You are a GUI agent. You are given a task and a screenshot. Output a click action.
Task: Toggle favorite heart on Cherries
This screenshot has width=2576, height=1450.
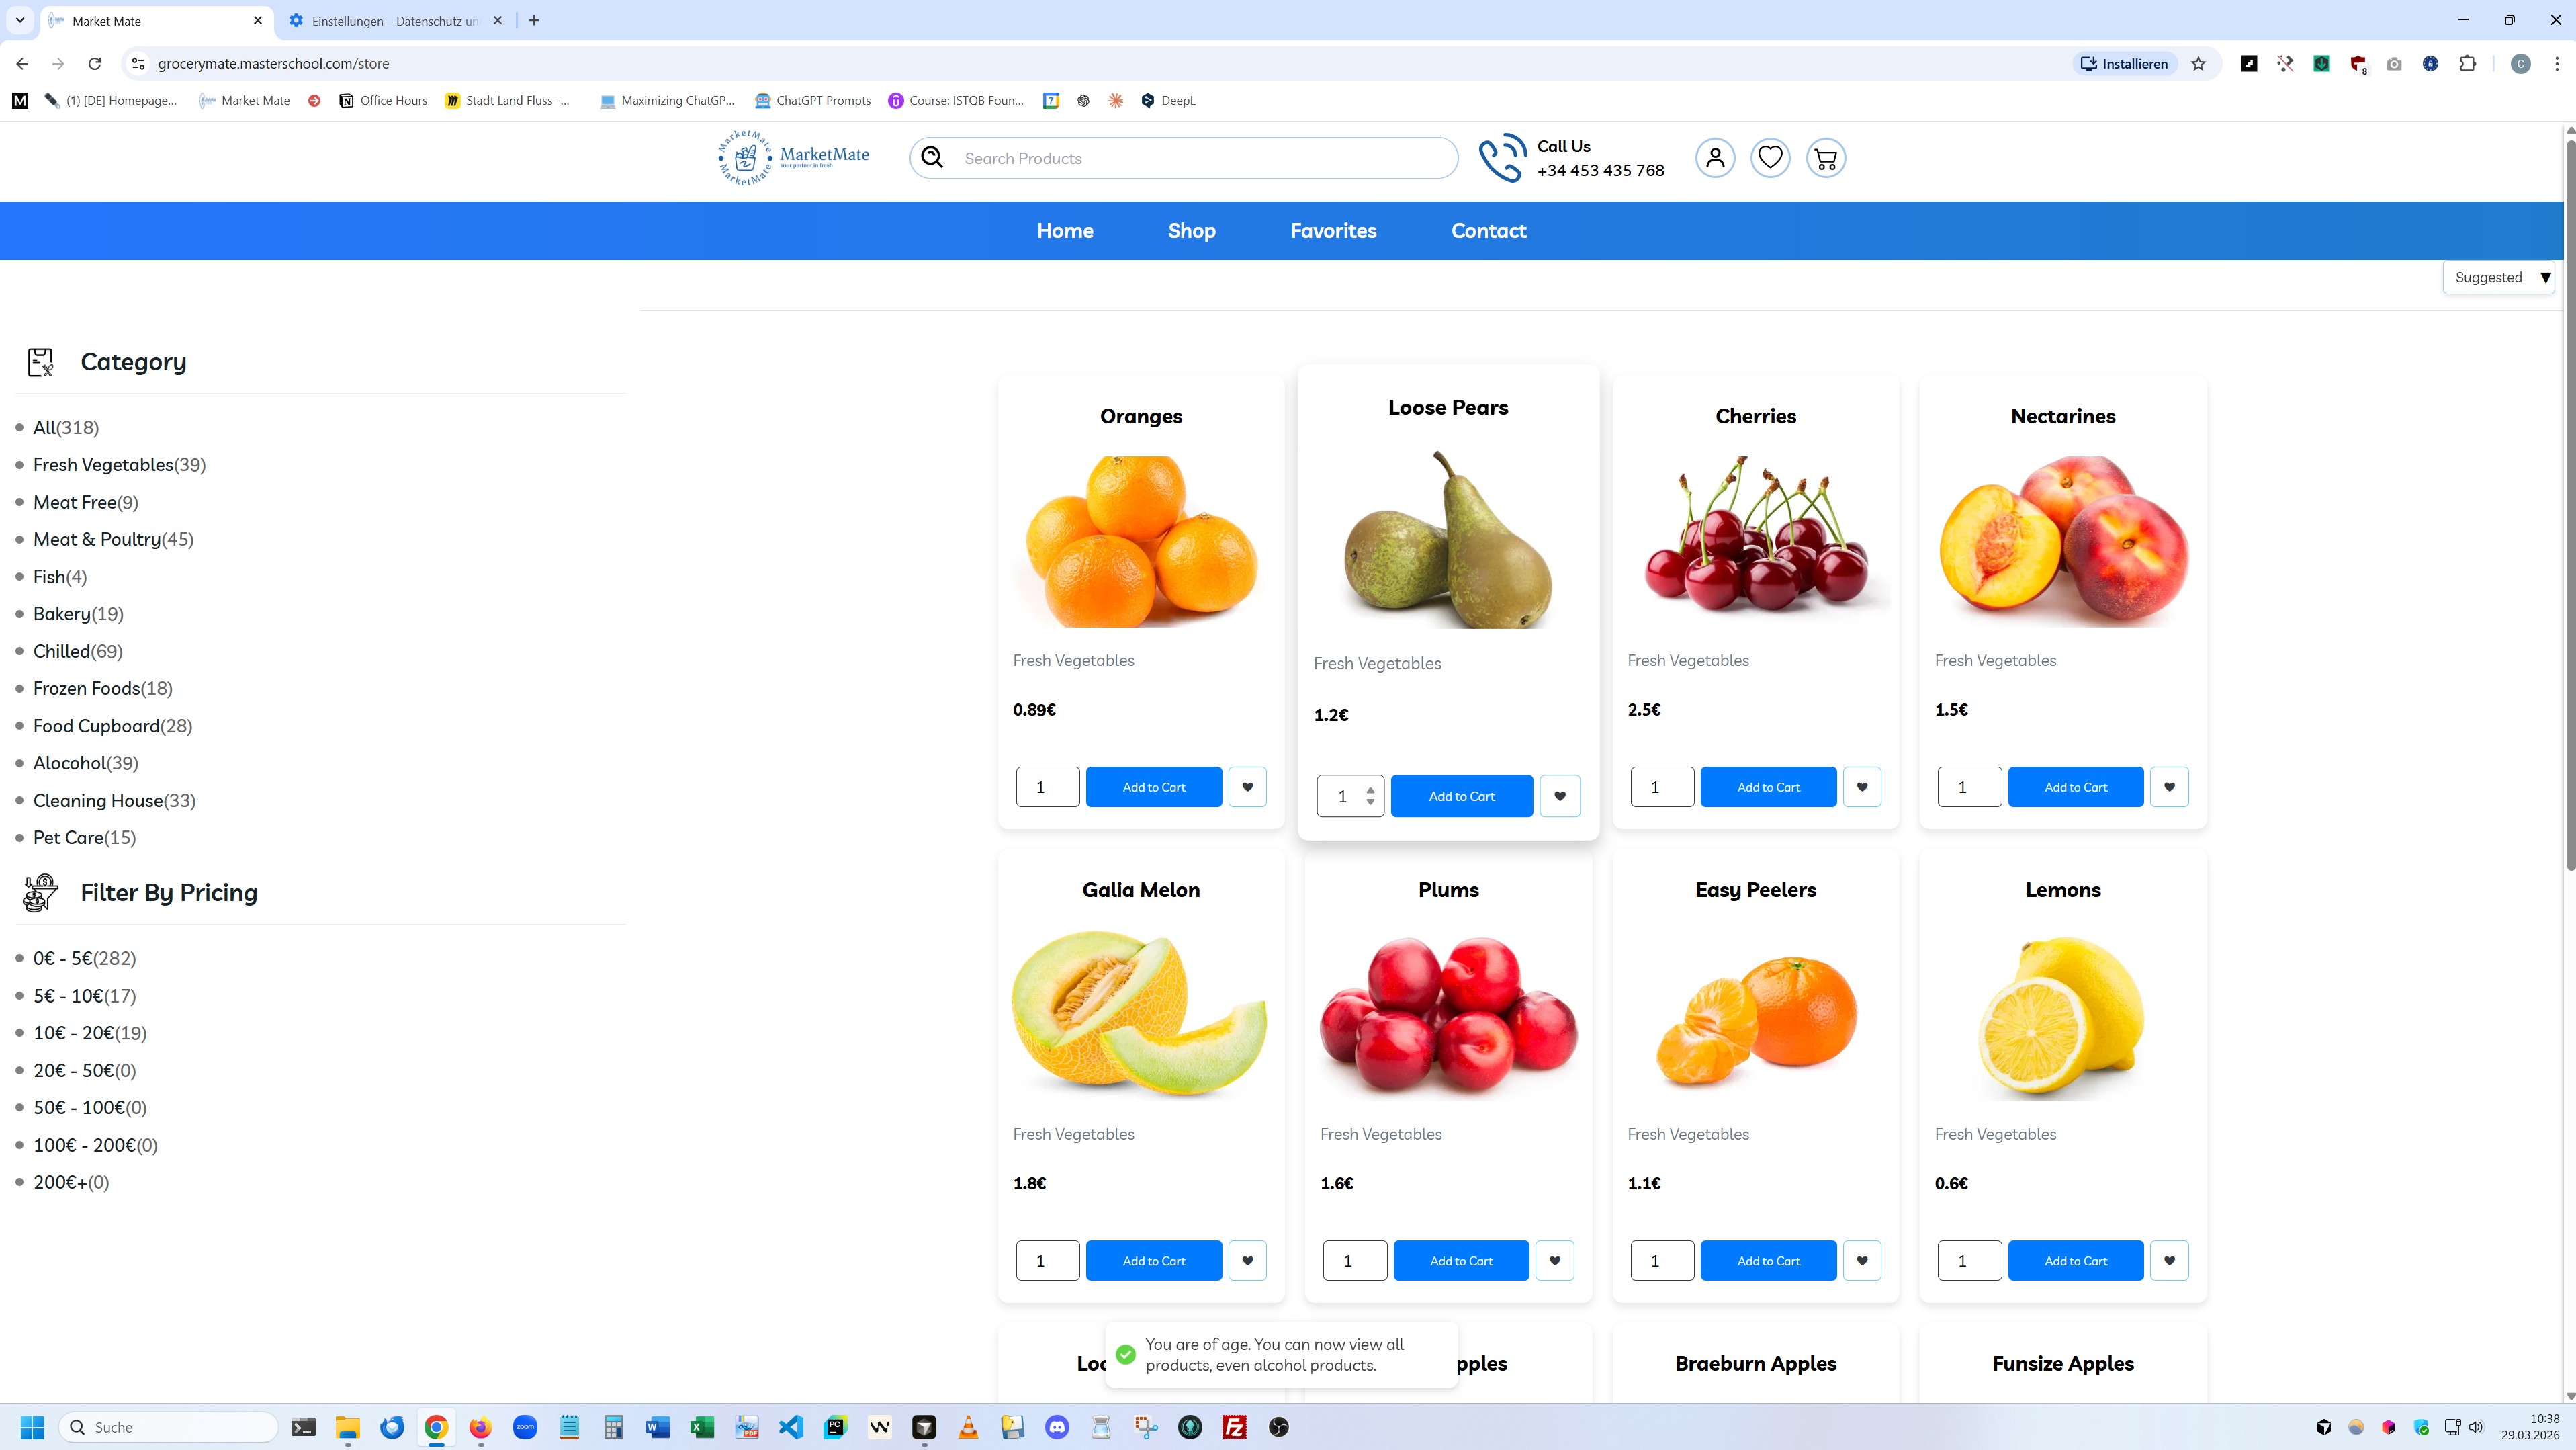[x=1861, y=787]
